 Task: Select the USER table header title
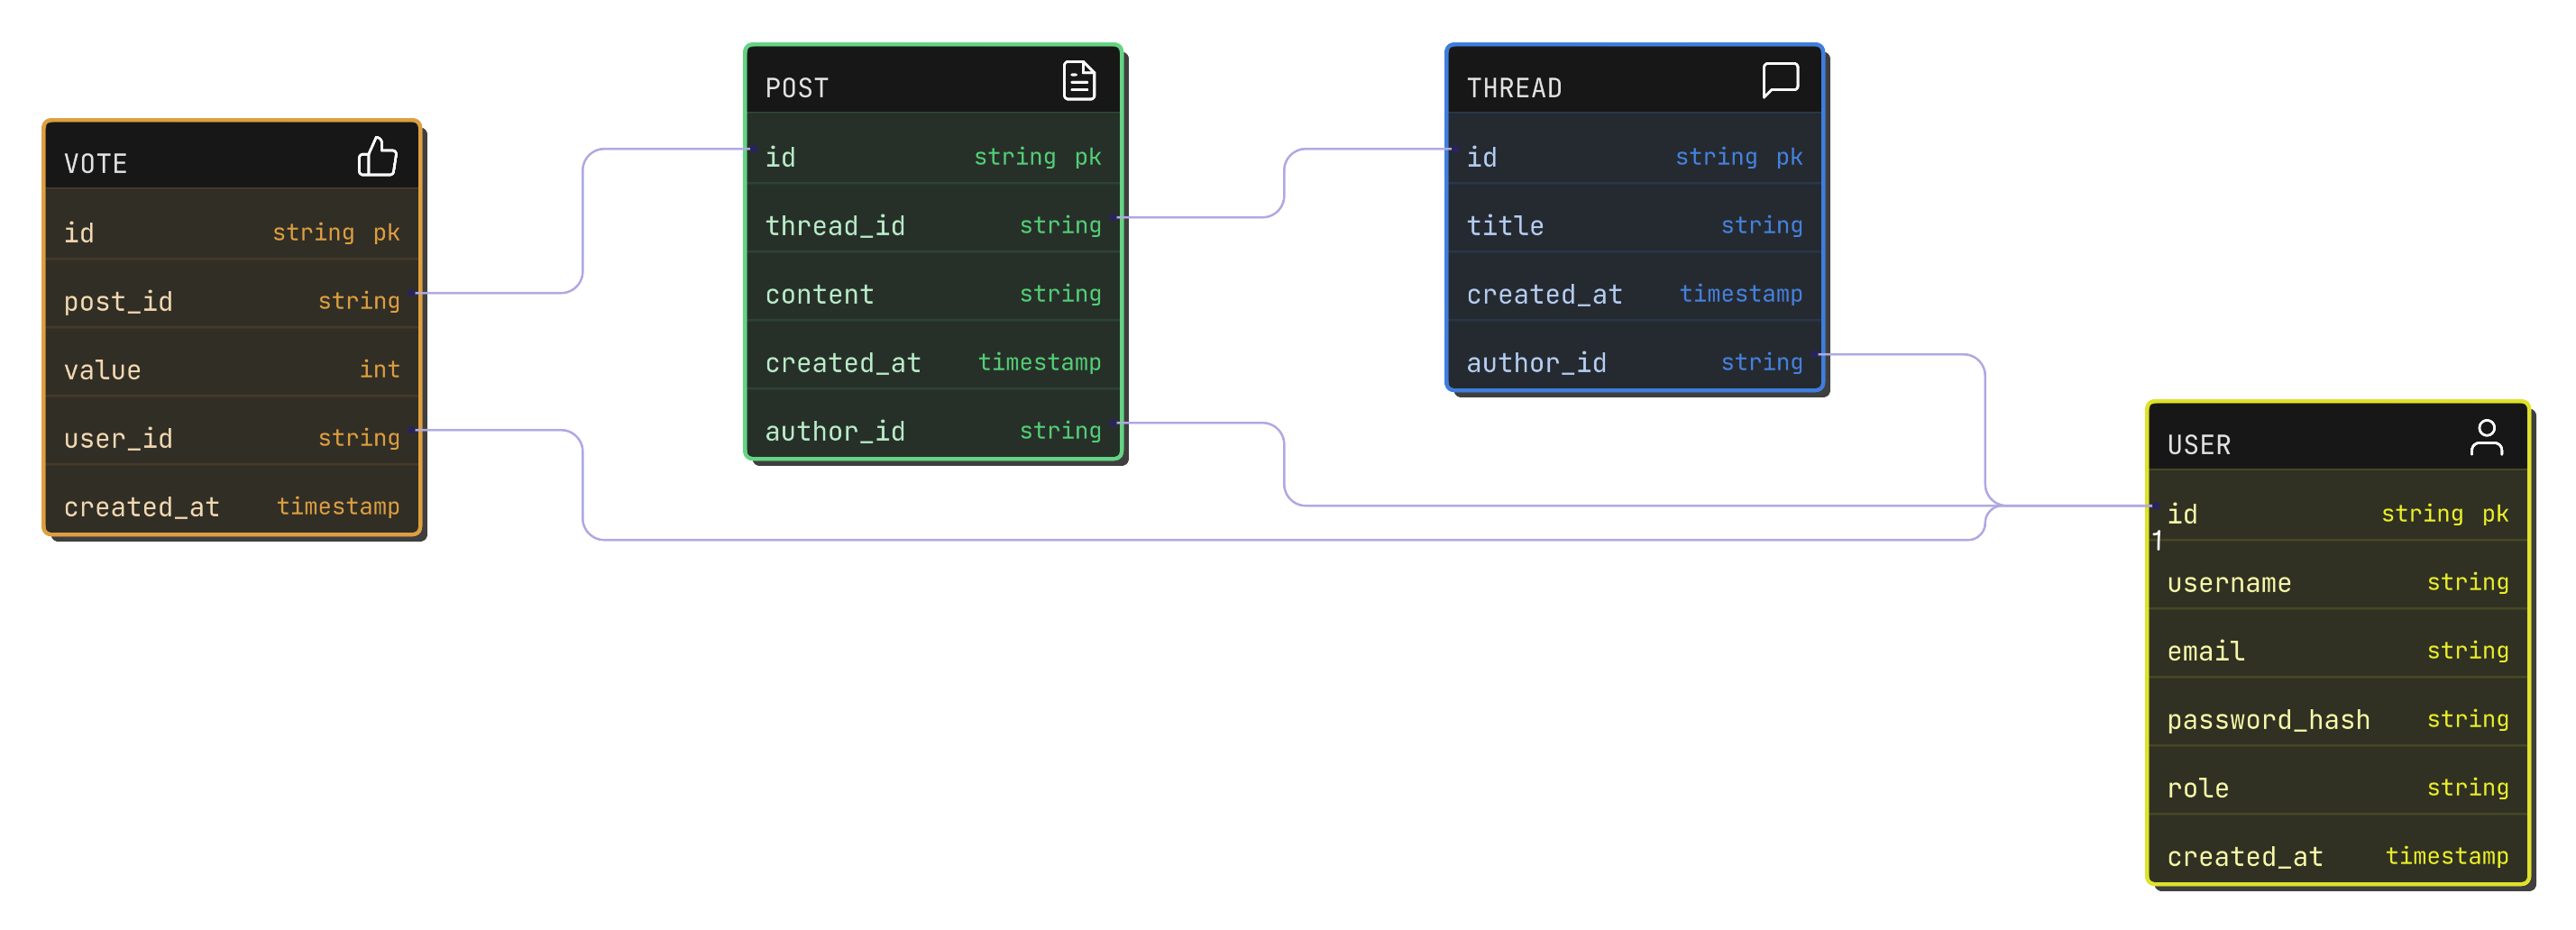click(2198, 445)
